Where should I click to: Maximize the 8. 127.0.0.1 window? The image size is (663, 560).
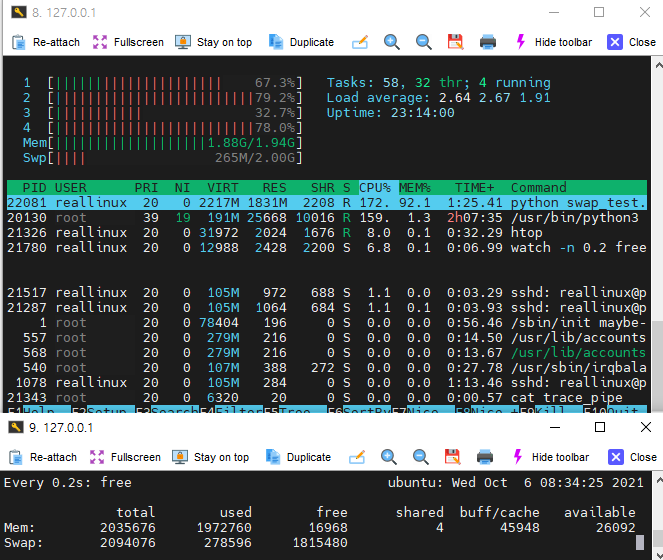pos(599,12)
